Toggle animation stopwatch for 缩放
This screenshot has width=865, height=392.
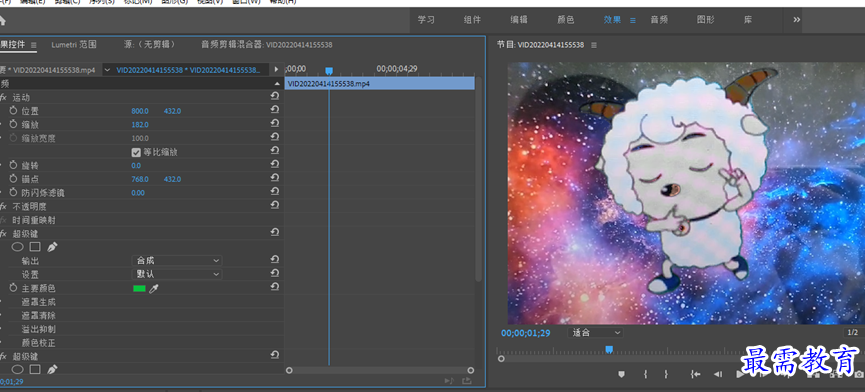[x=14, y=125]
